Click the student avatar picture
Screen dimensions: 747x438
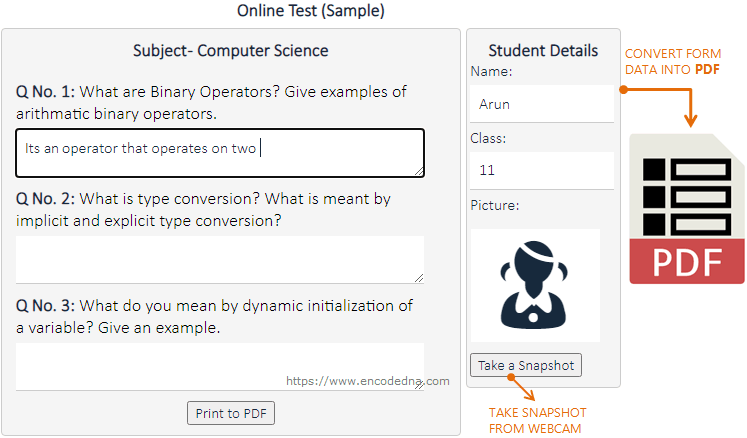(x=535, y=286)
